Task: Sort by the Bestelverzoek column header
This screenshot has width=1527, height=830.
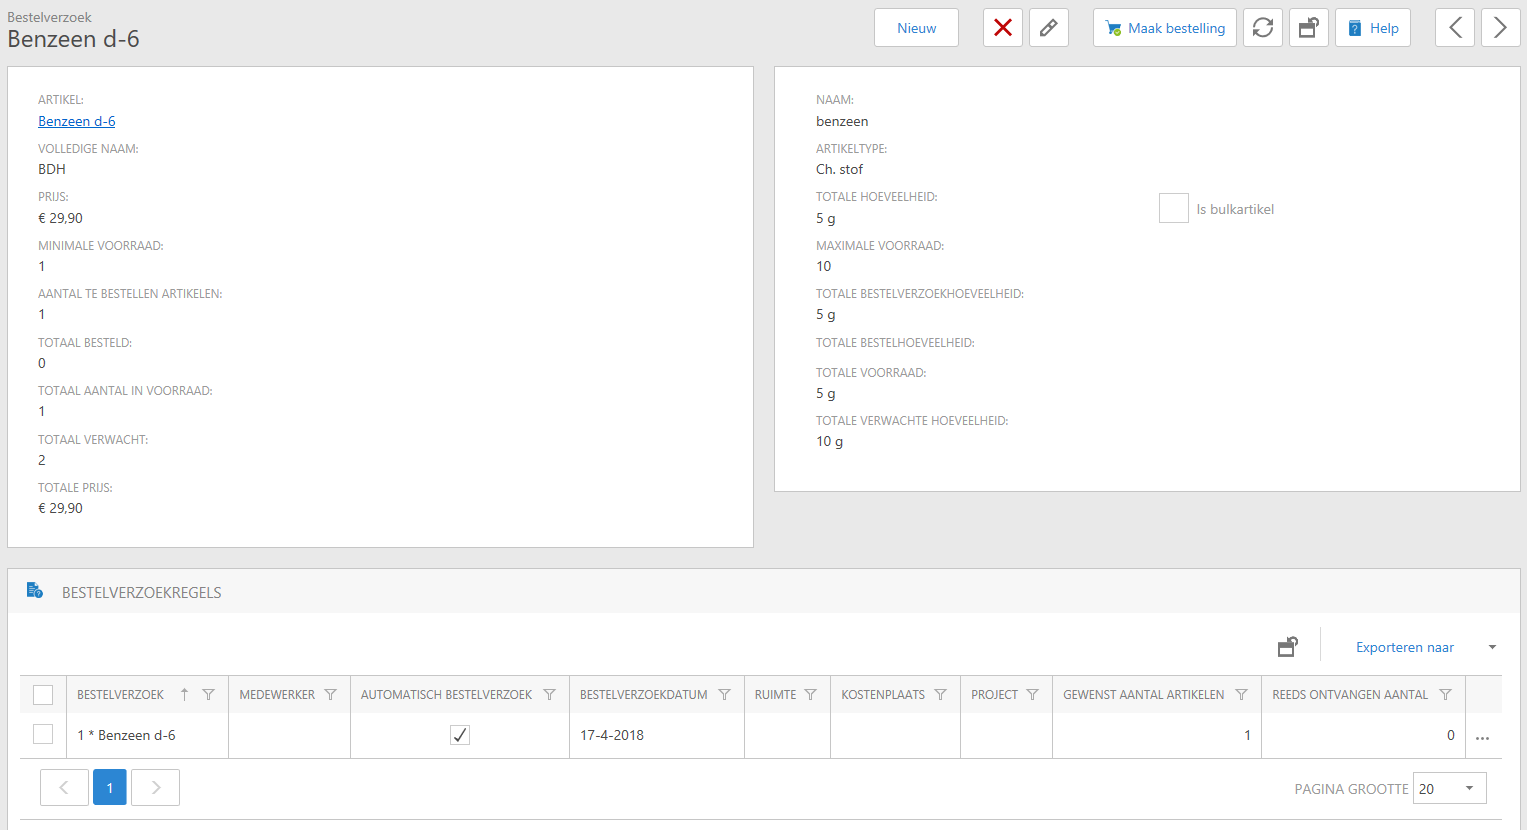Action: [121, 695]
